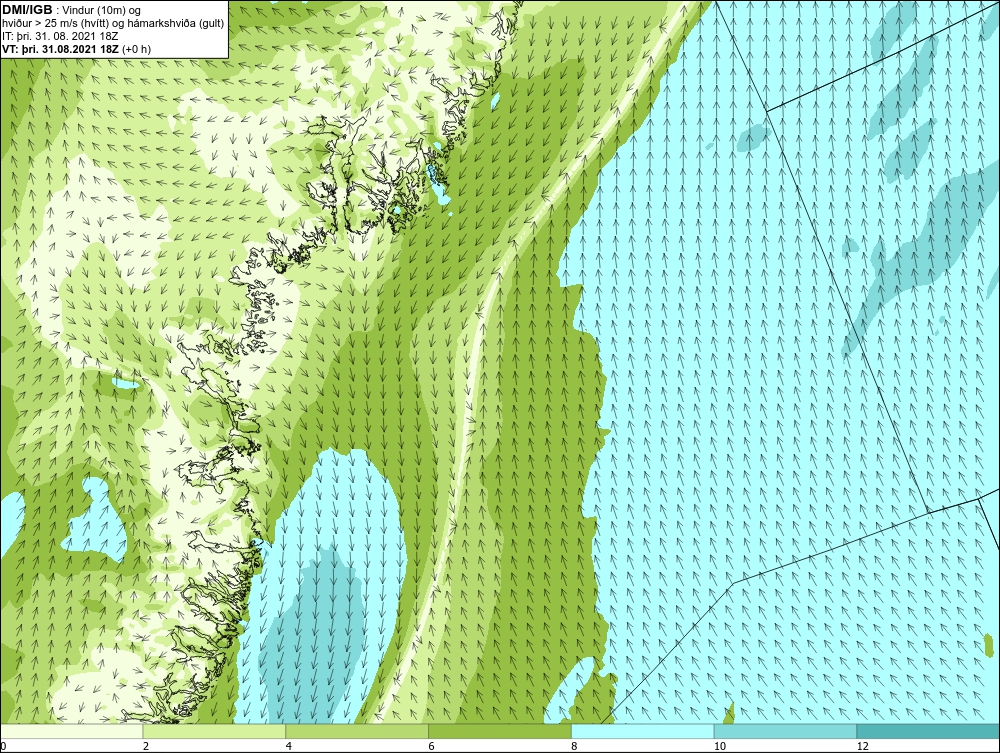Click the legend scale label 6
This screenshot has height=753, width=1000.
432,746
